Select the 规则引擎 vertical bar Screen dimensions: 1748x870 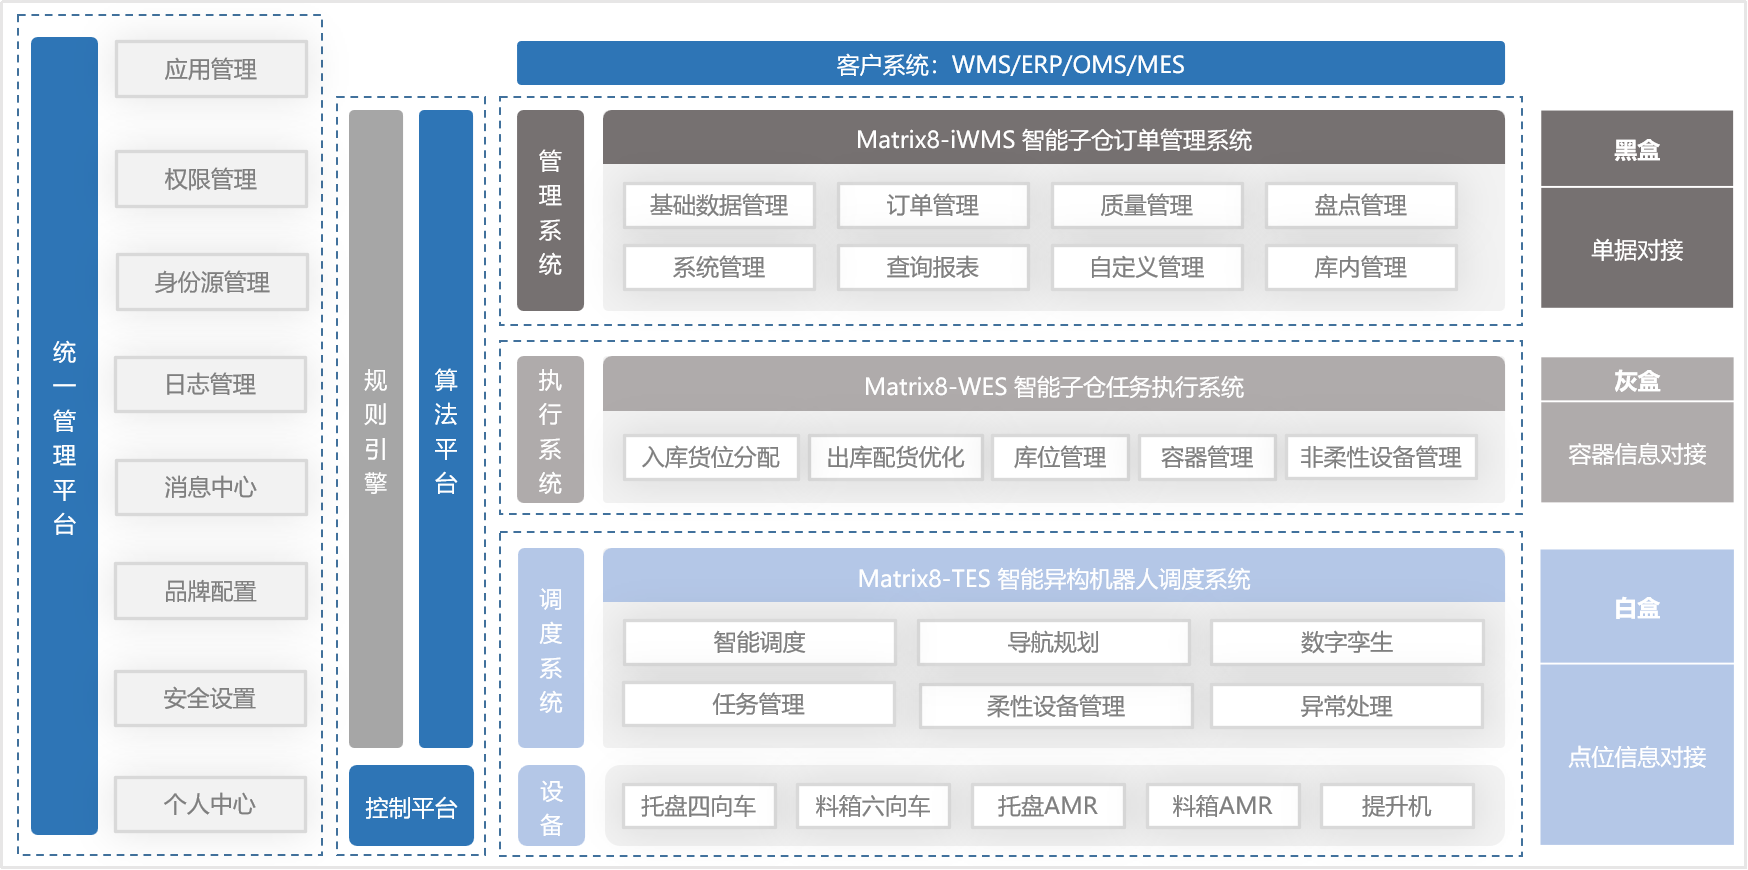point(376,429)
